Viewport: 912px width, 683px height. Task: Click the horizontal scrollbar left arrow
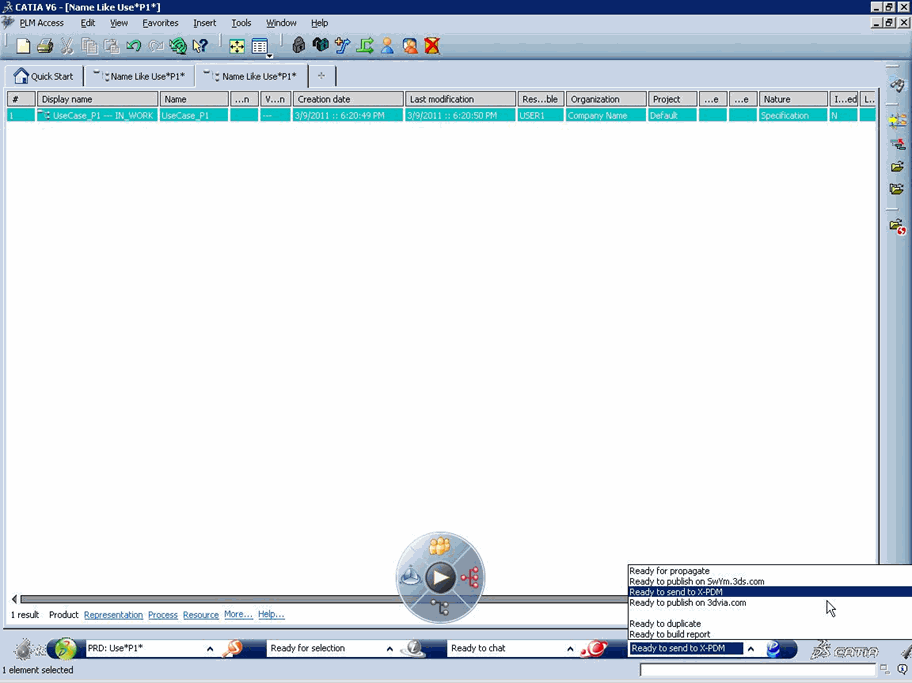click(14, 599)
